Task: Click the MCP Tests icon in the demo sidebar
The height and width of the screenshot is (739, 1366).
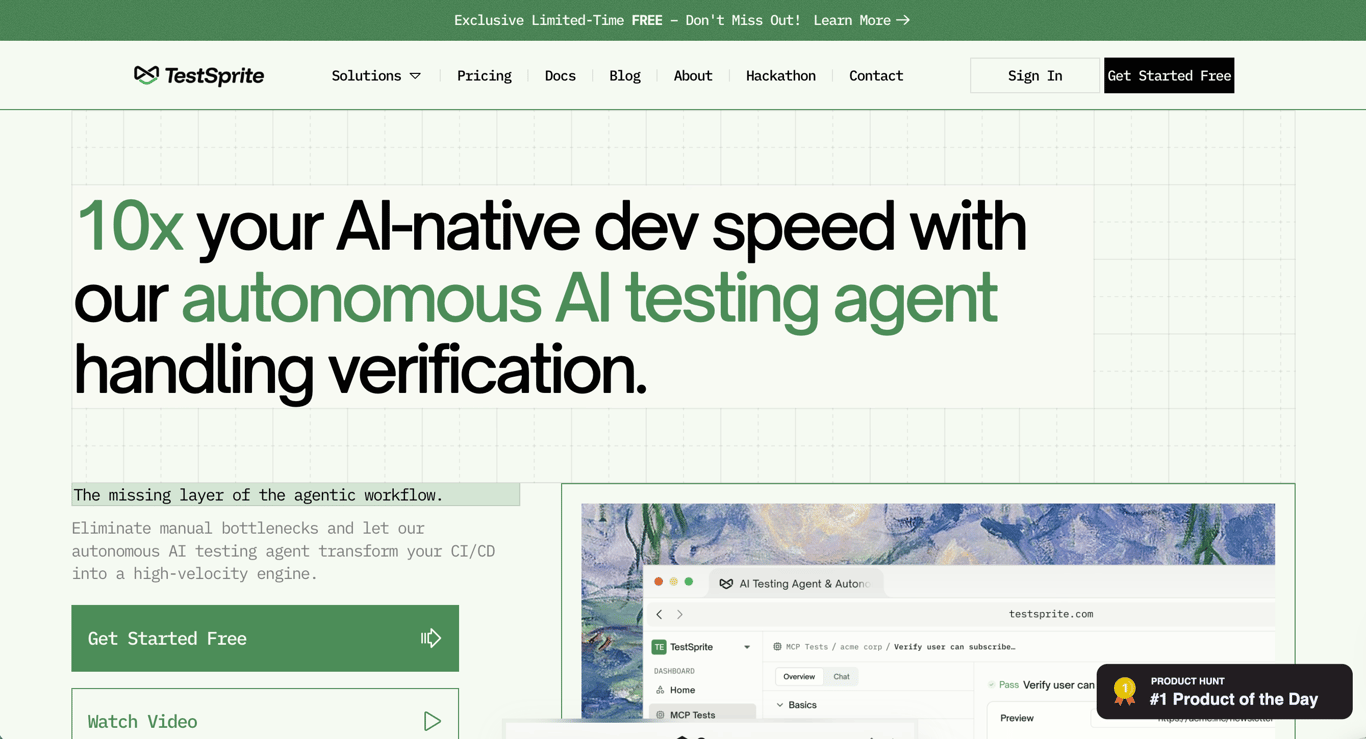Action: point(660,715)
